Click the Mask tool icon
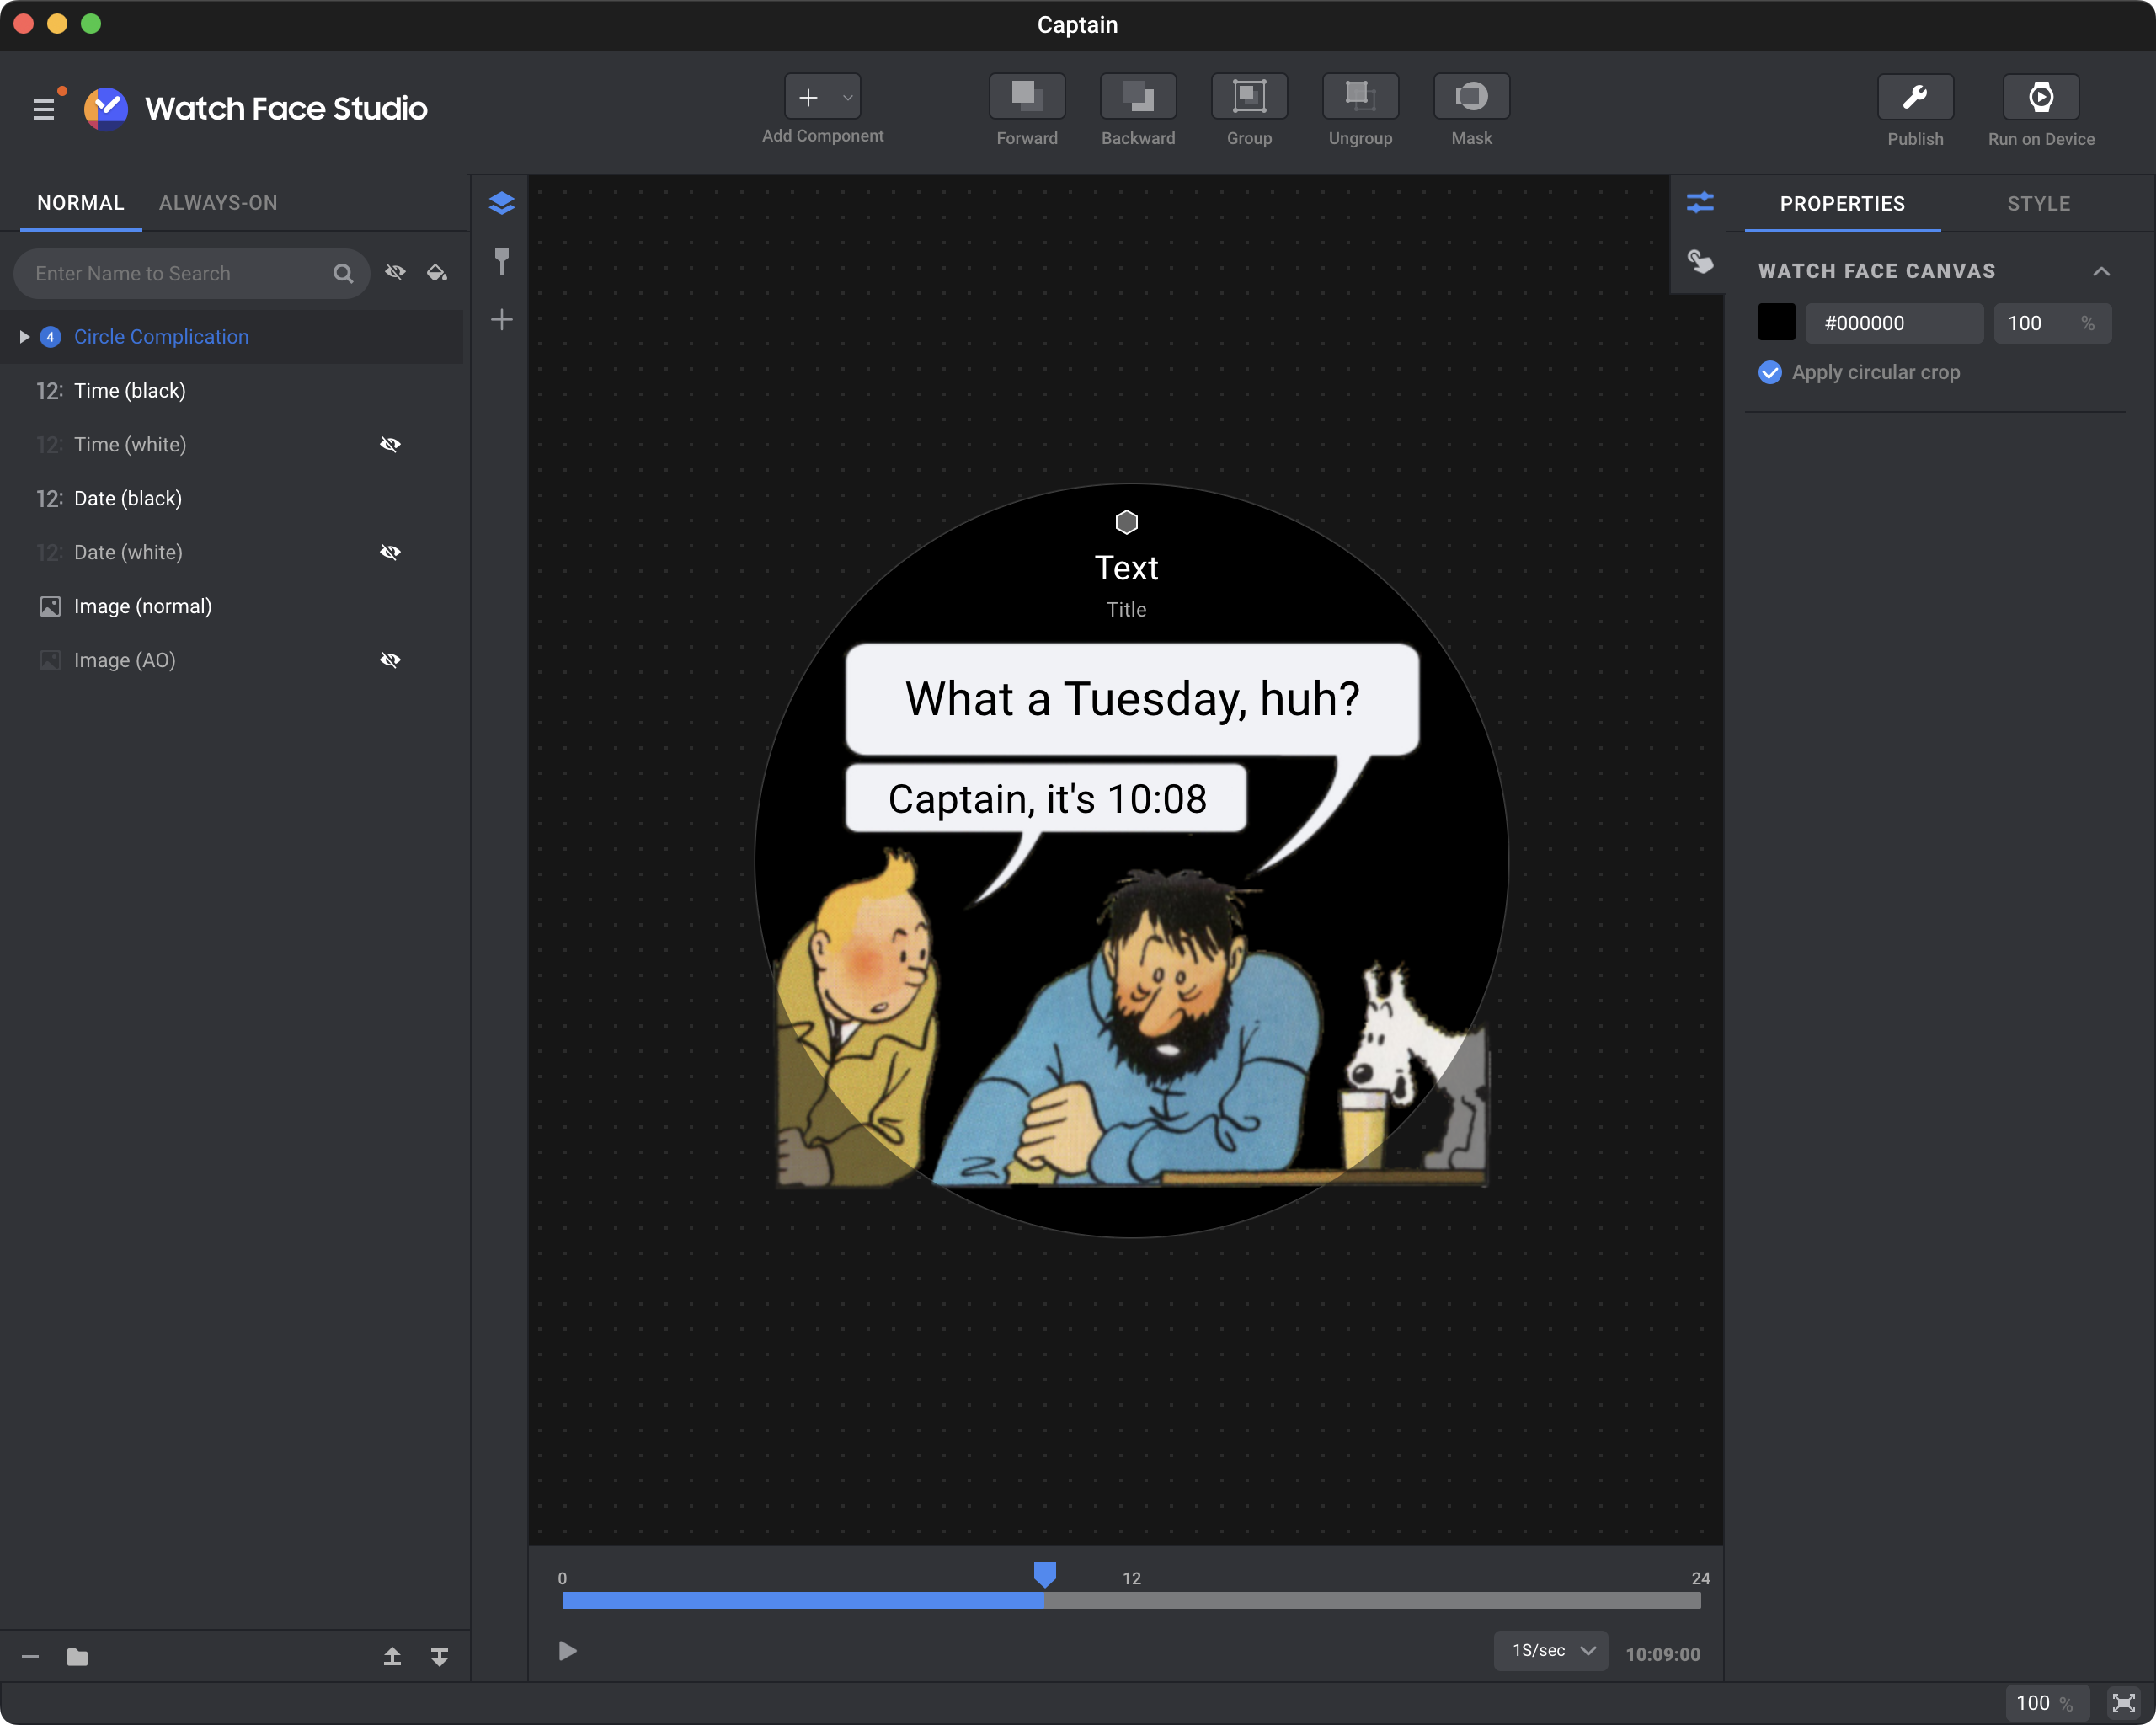The height and width of the screenshot is (1725, 2156). [1470, 97]
